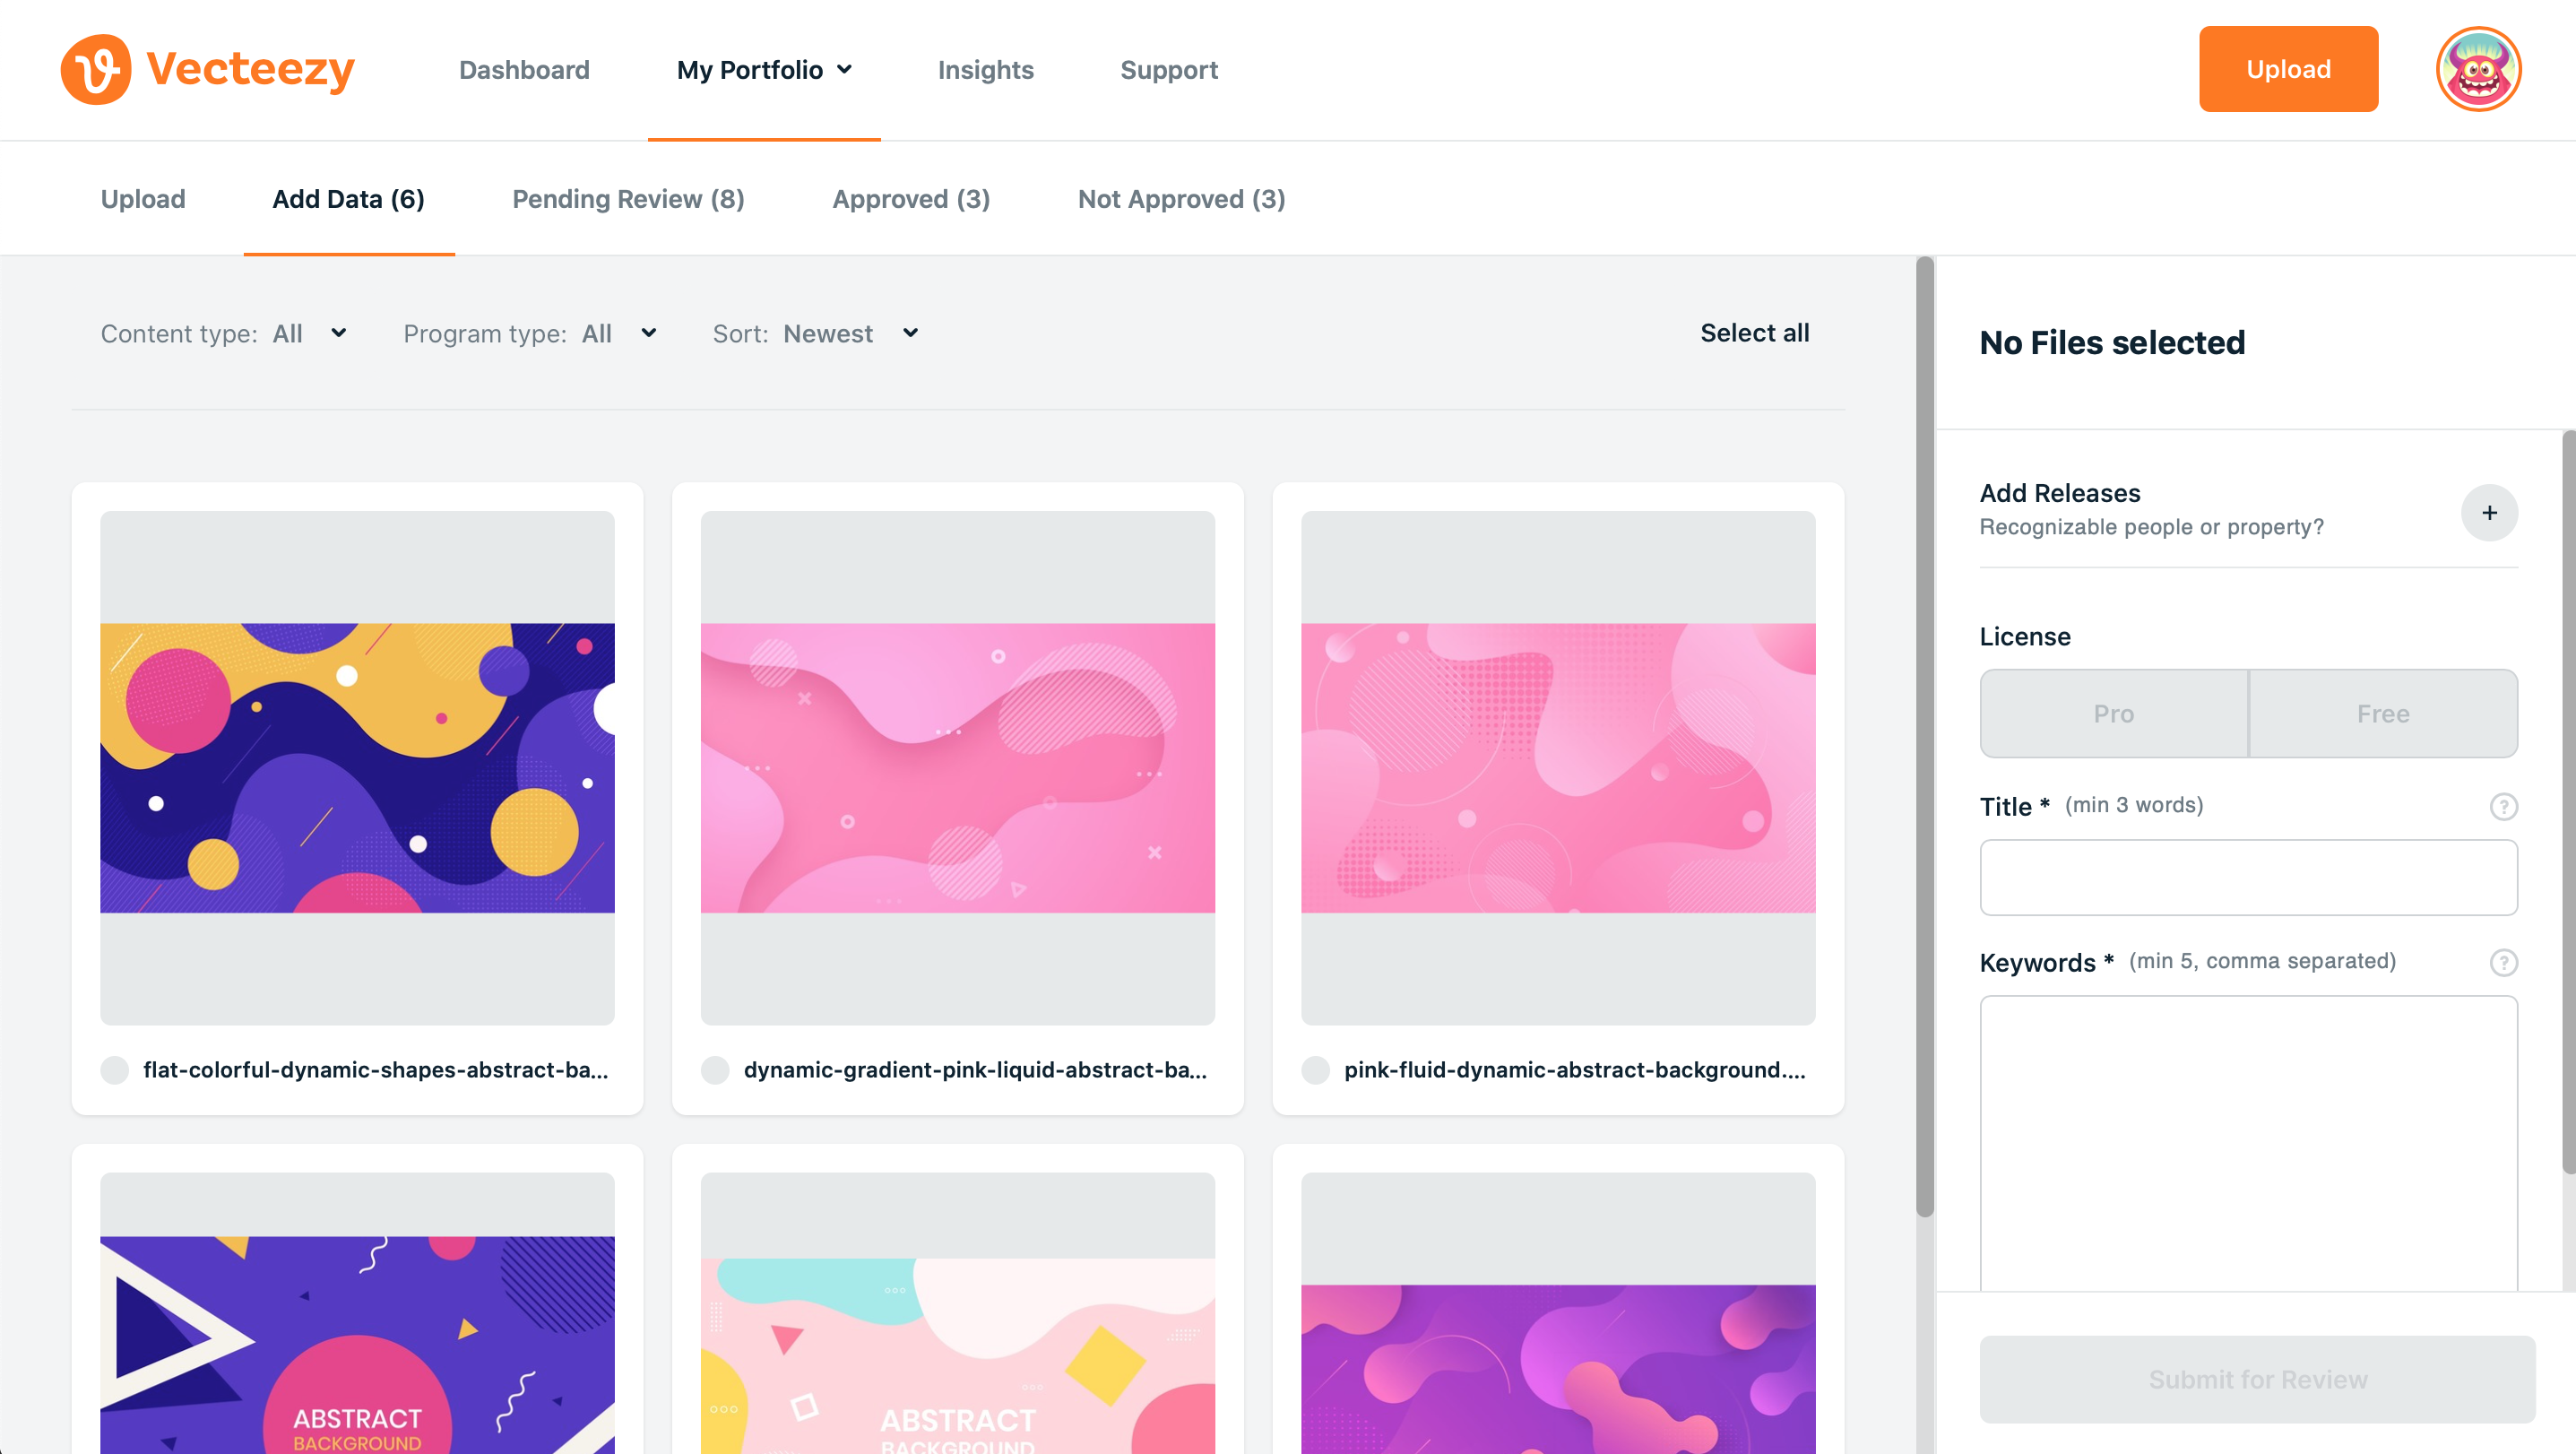Choose the Pro license option

(x=2113, y=713)
